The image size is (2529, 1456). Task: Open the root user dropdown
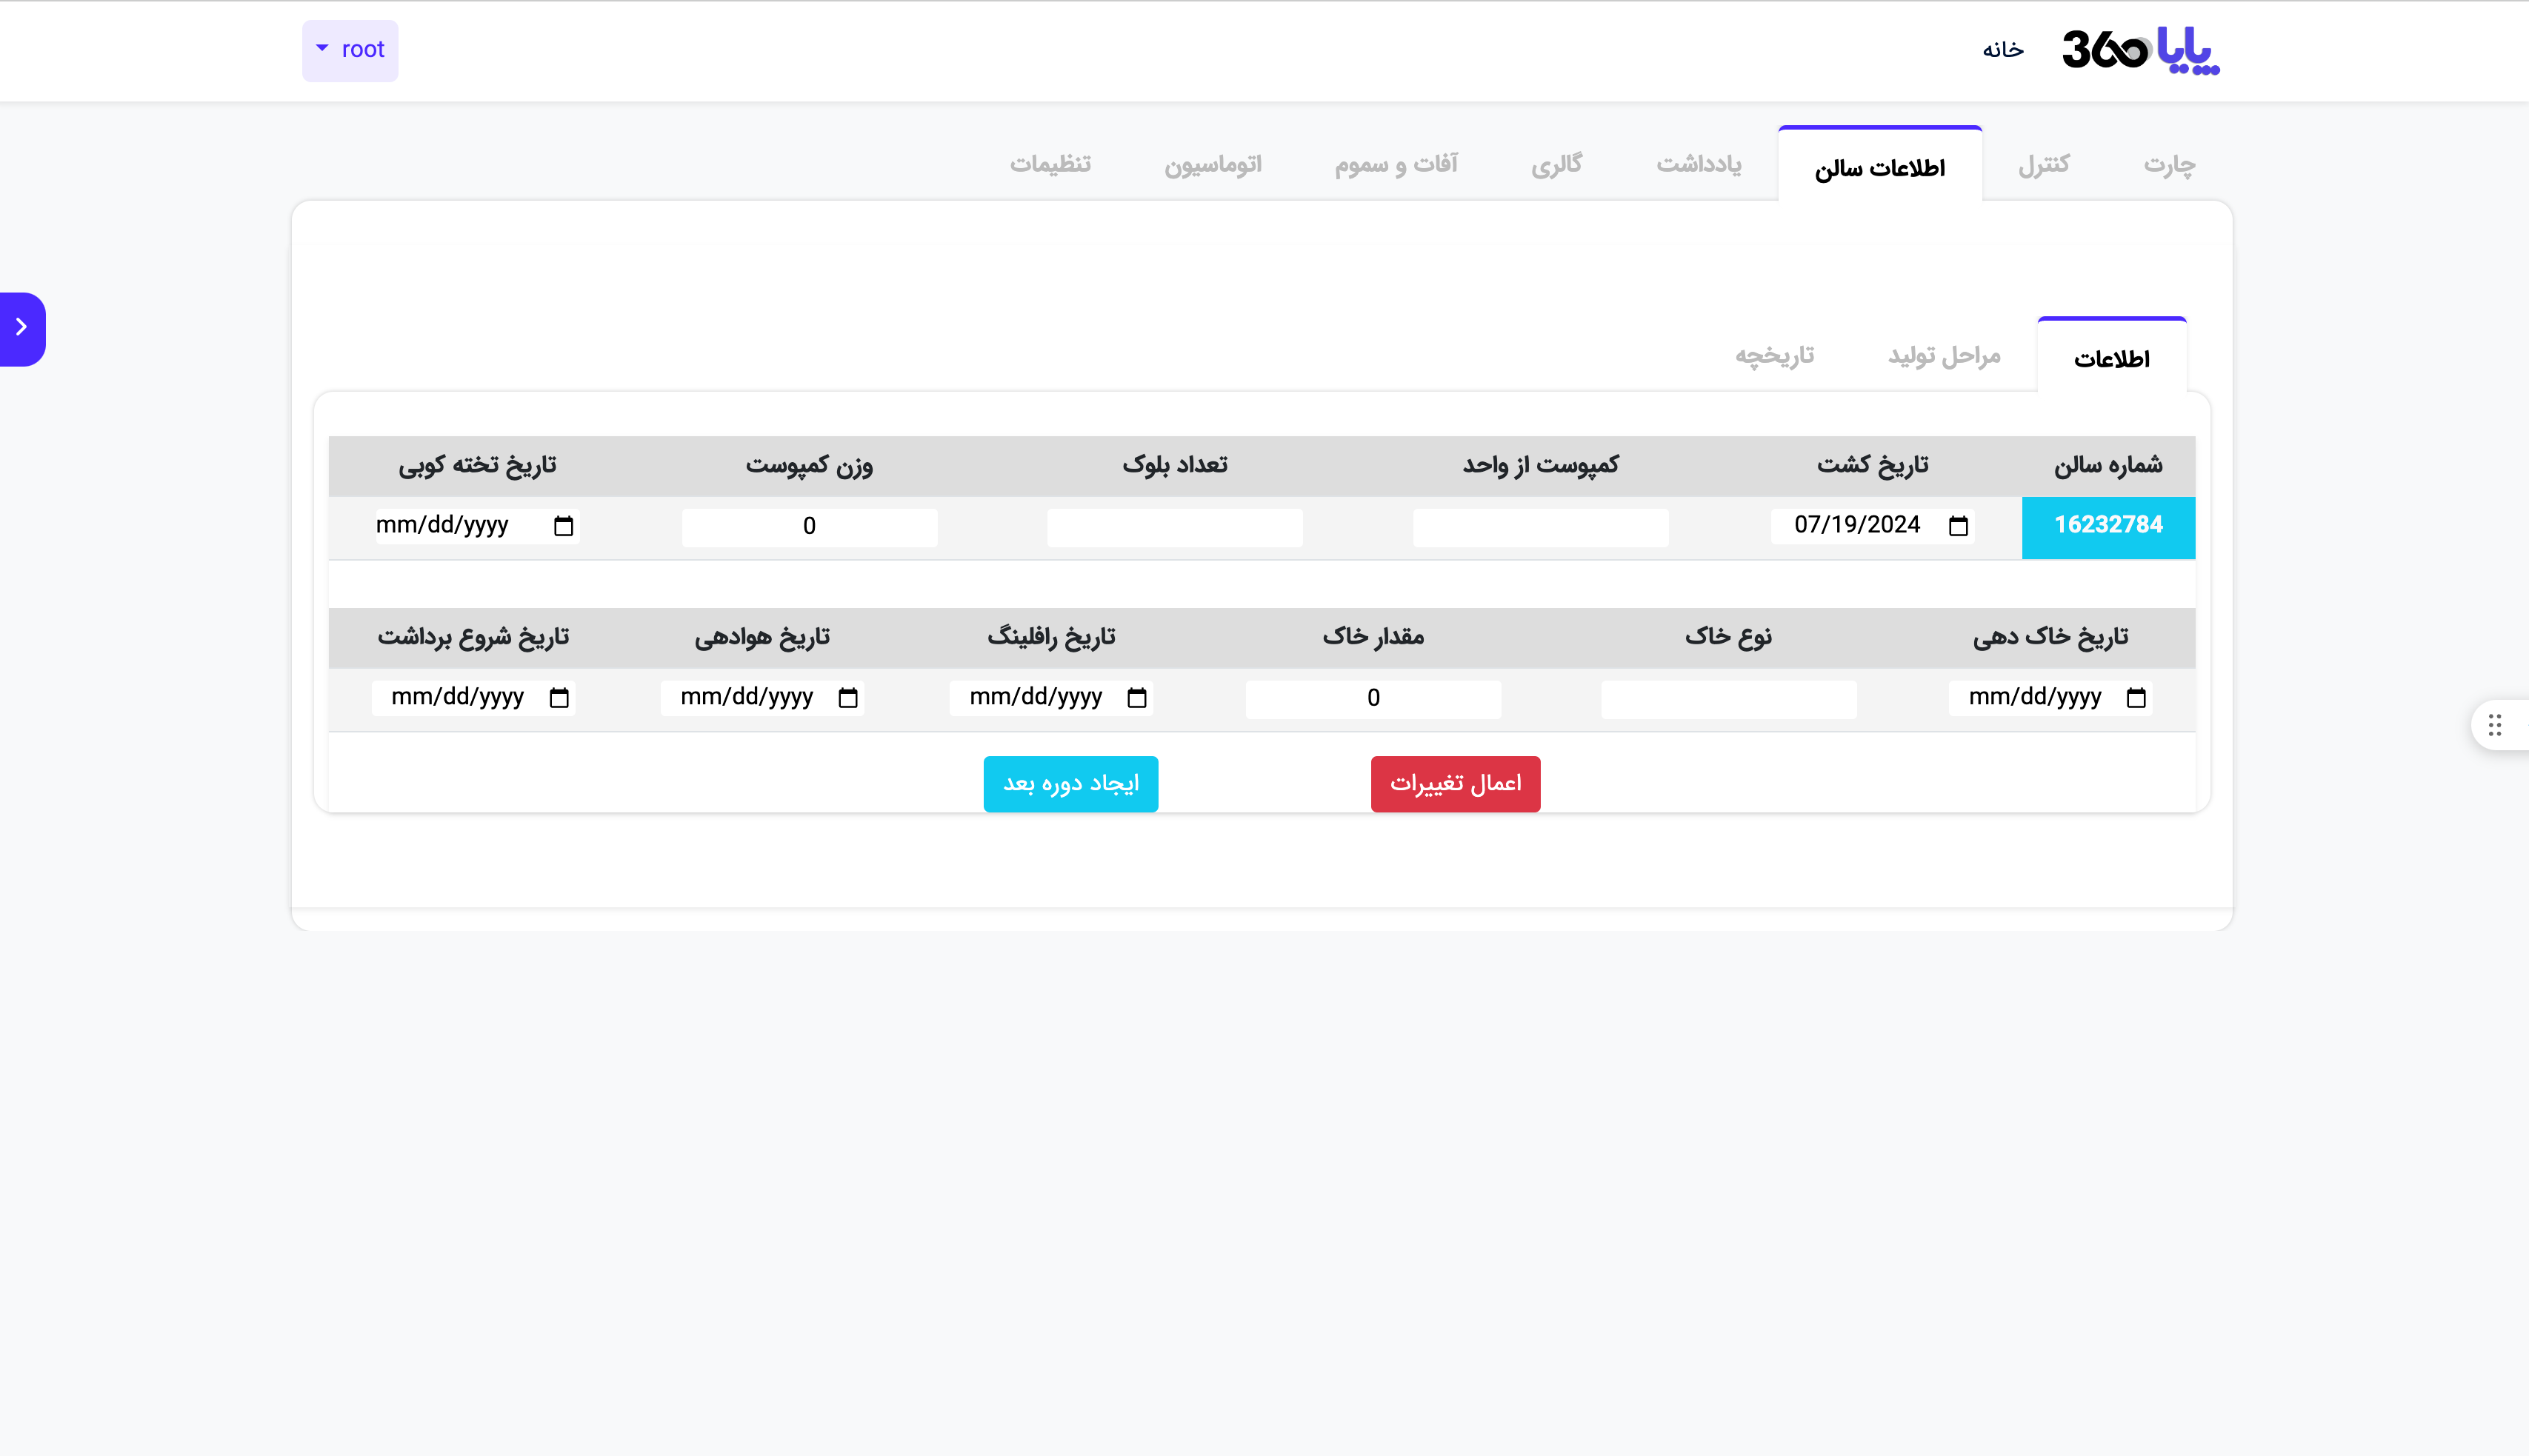[x=350, y=50]
